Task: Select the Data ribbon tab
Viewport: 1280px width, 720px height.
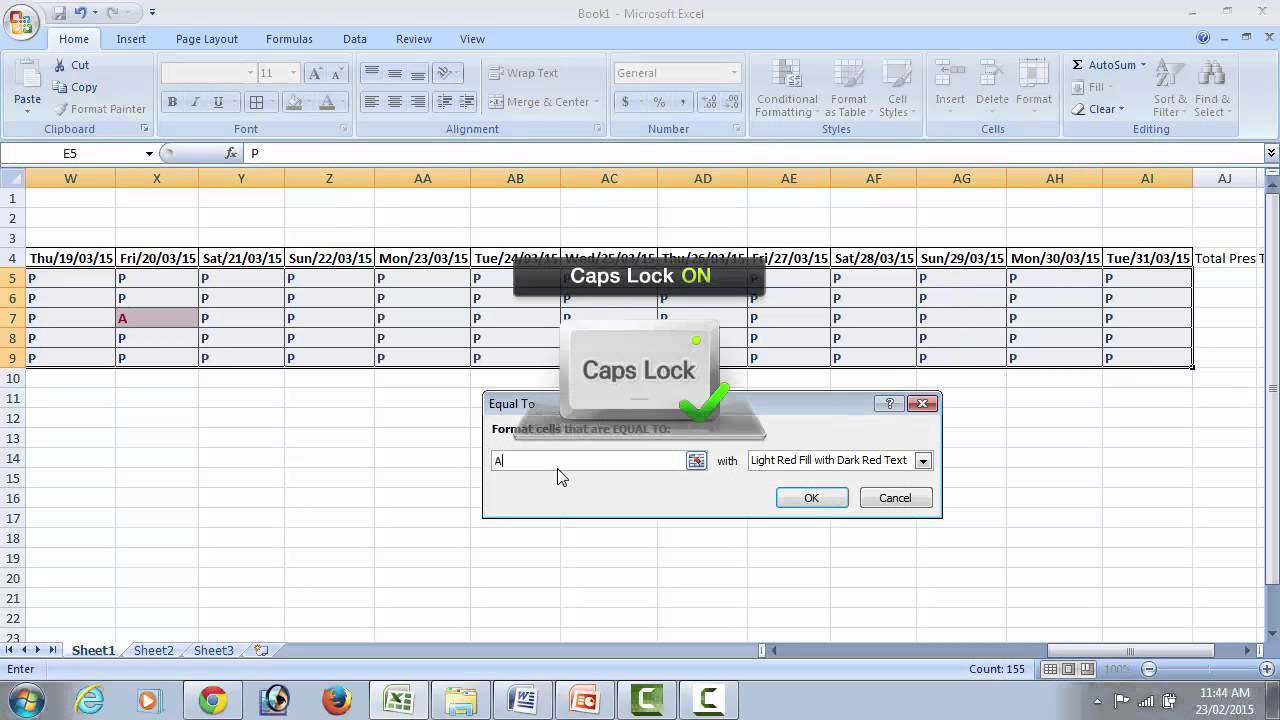Action: click(355, 39)
